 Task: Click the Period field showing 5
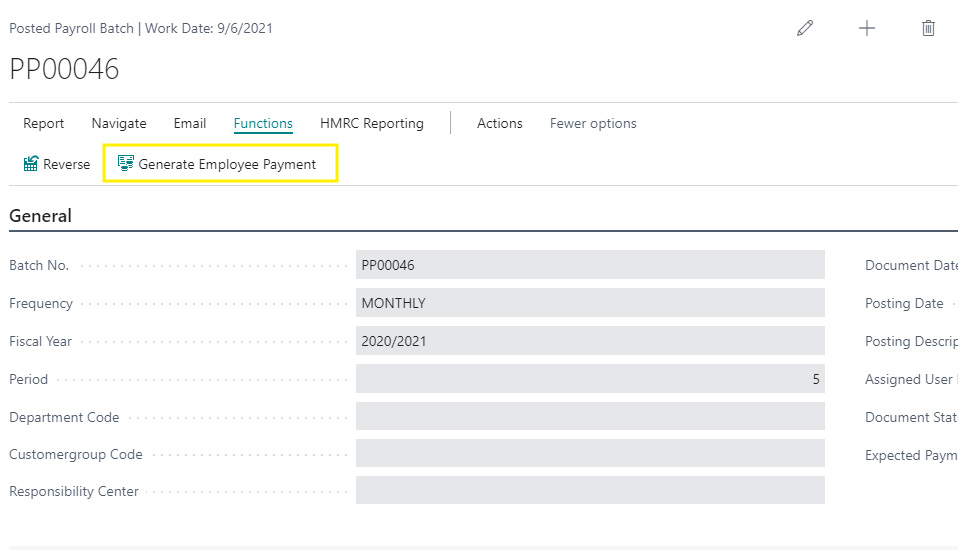pyautogui.click(x=590, y=379)
